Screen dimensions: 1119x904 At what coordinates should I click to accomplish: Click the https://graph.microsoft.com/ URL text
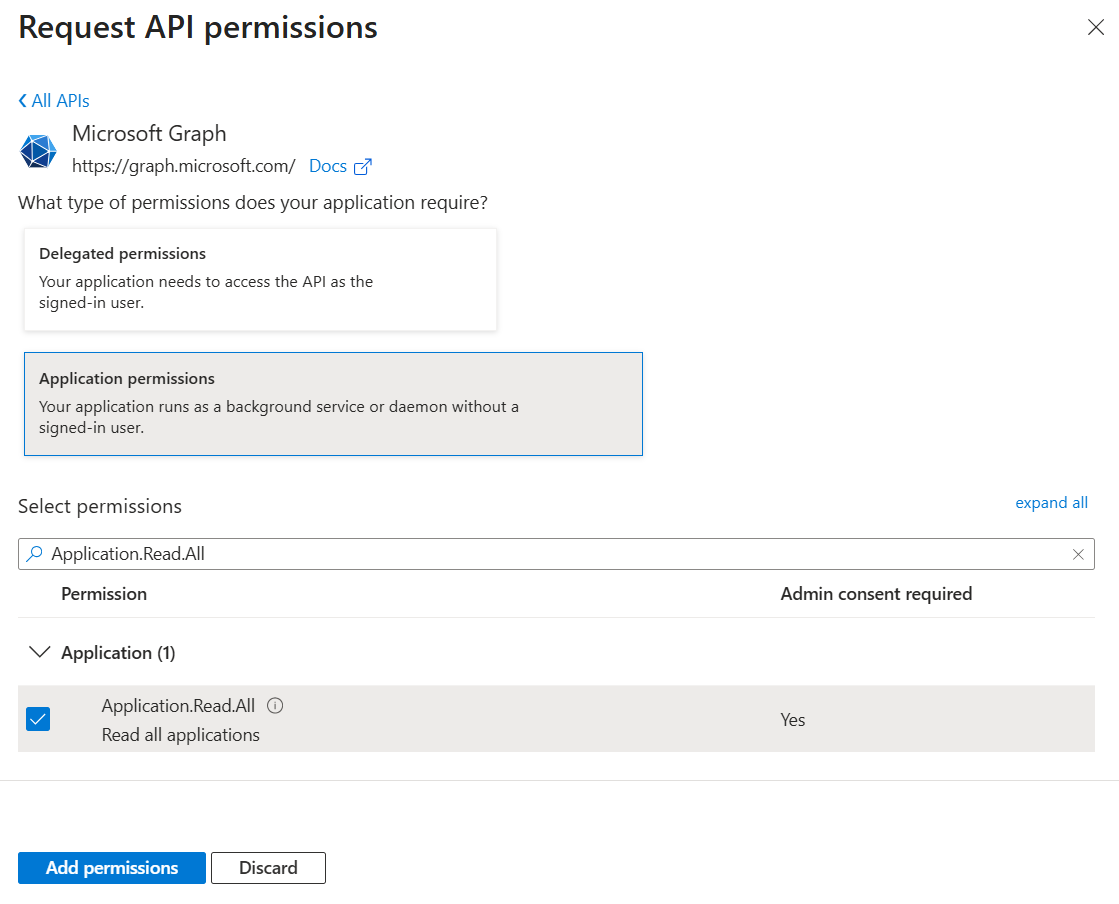183,166
